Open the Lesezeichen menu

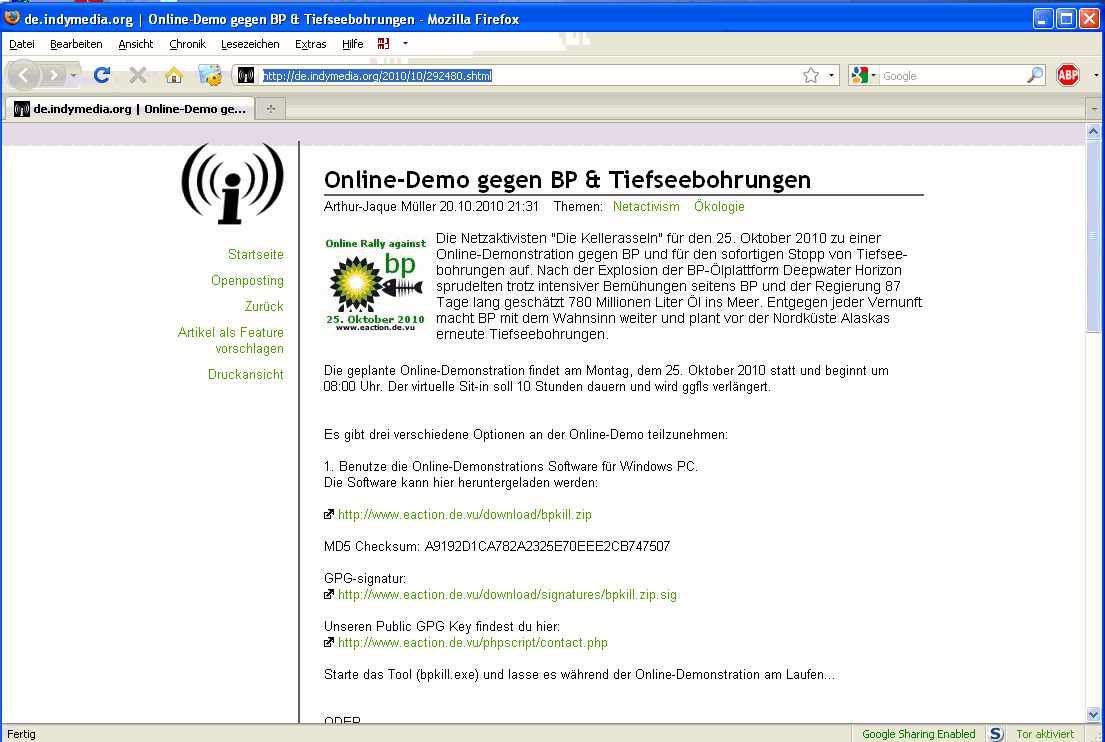click(x=250, y=44)
